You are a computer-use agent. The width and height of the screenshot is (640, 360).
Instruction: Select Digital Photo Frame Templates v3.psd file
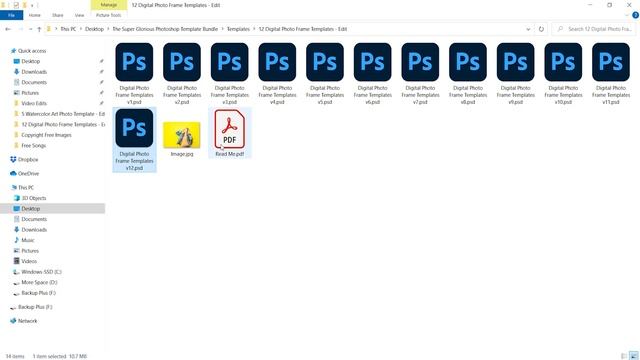pos(229,73)
